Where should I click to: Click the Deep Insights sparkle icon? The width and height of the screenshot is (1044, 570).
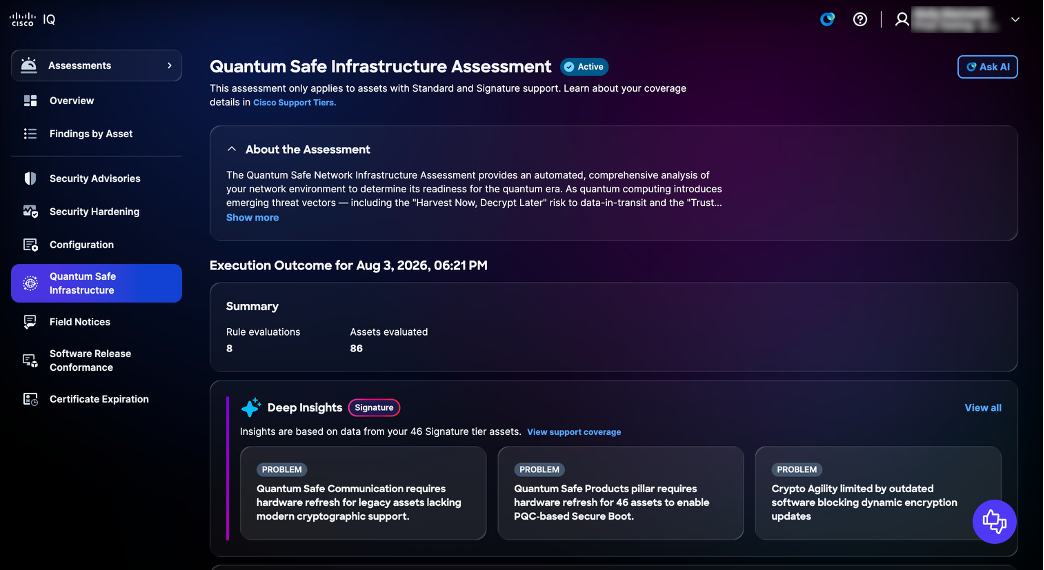point(251,408)
